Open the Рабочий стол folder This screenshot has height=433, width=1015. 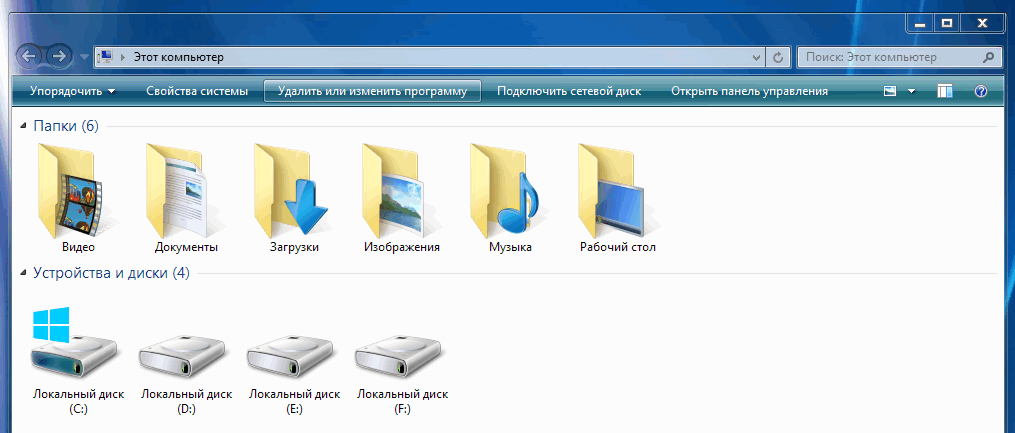coord(618,197)
